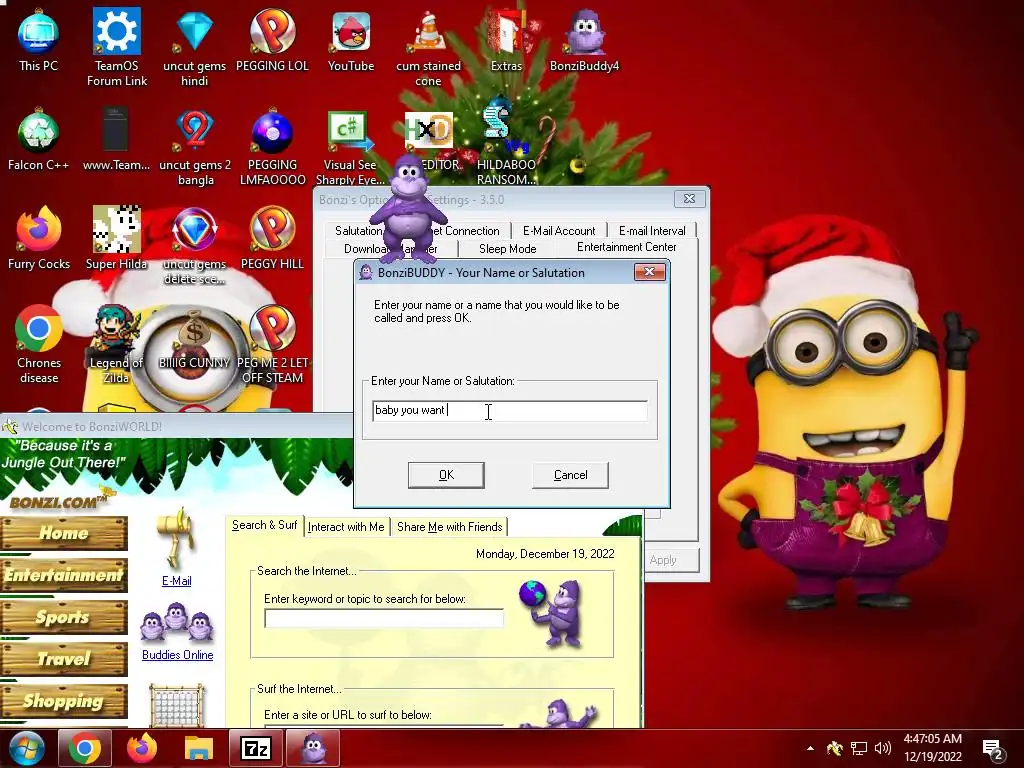Switch to BonziBuddy taskbar button

(313, 748)
